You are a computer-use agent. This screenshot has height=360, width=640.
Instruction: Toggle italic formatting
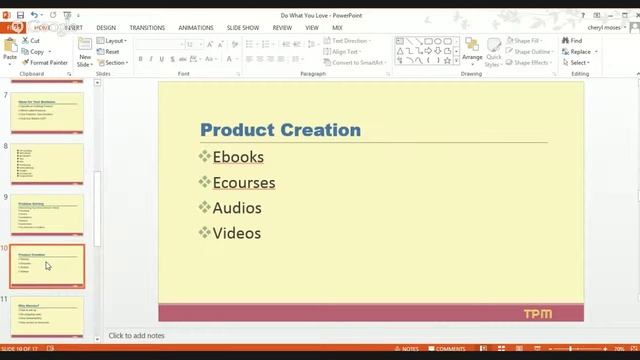click(x=151, y=59)
